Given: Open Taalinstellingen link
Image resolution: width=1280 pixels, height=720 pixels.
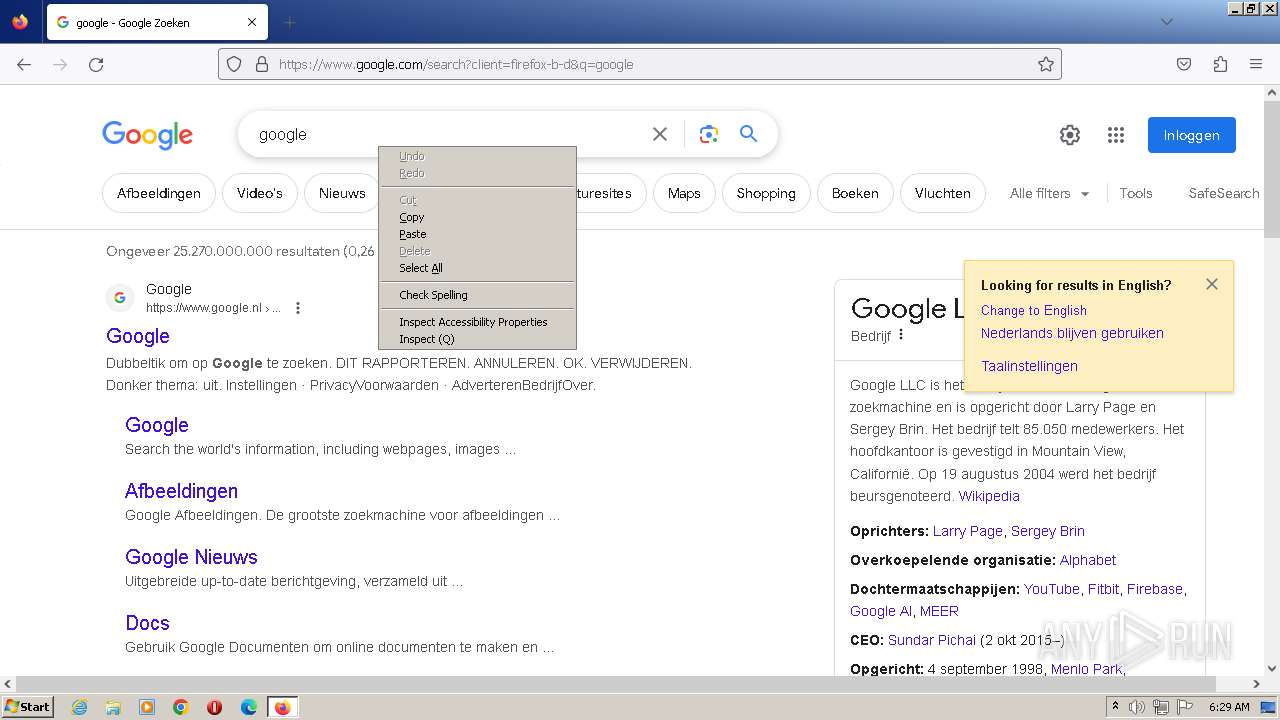Looking at the screenshot, I should pyautogui.click(x=1029, y=366).
